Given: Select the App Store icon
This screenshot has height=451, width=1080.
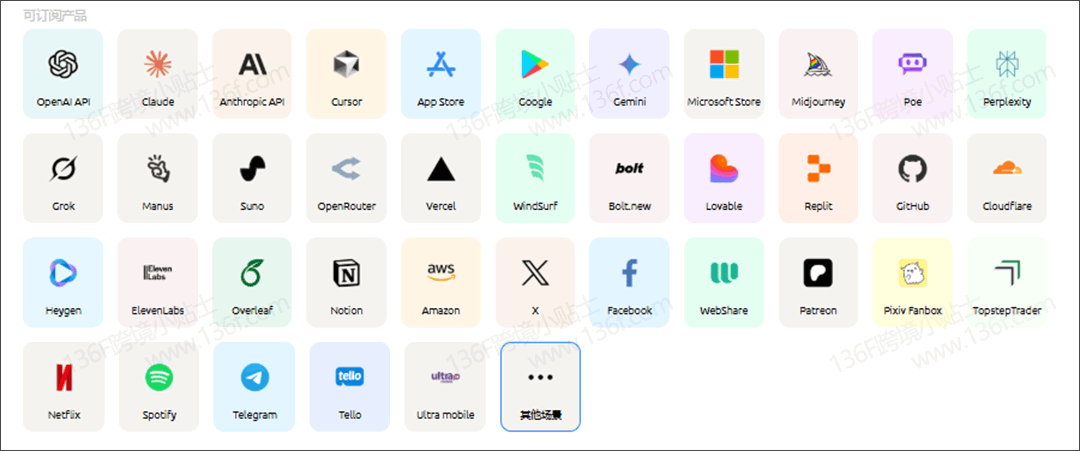Looking at the screenshot, I should coord(441,64).
